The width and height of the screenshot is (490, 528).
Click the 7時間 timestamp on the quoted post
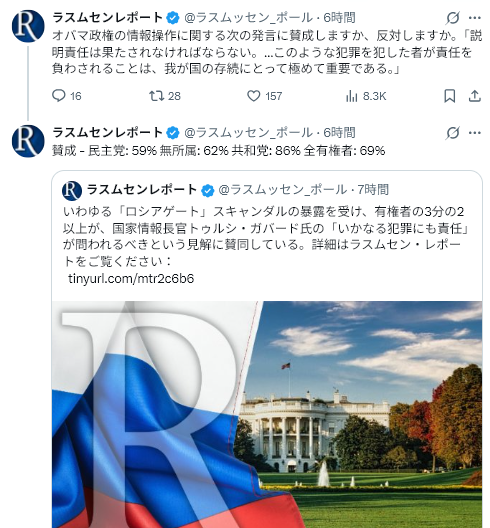coord(373,190)
